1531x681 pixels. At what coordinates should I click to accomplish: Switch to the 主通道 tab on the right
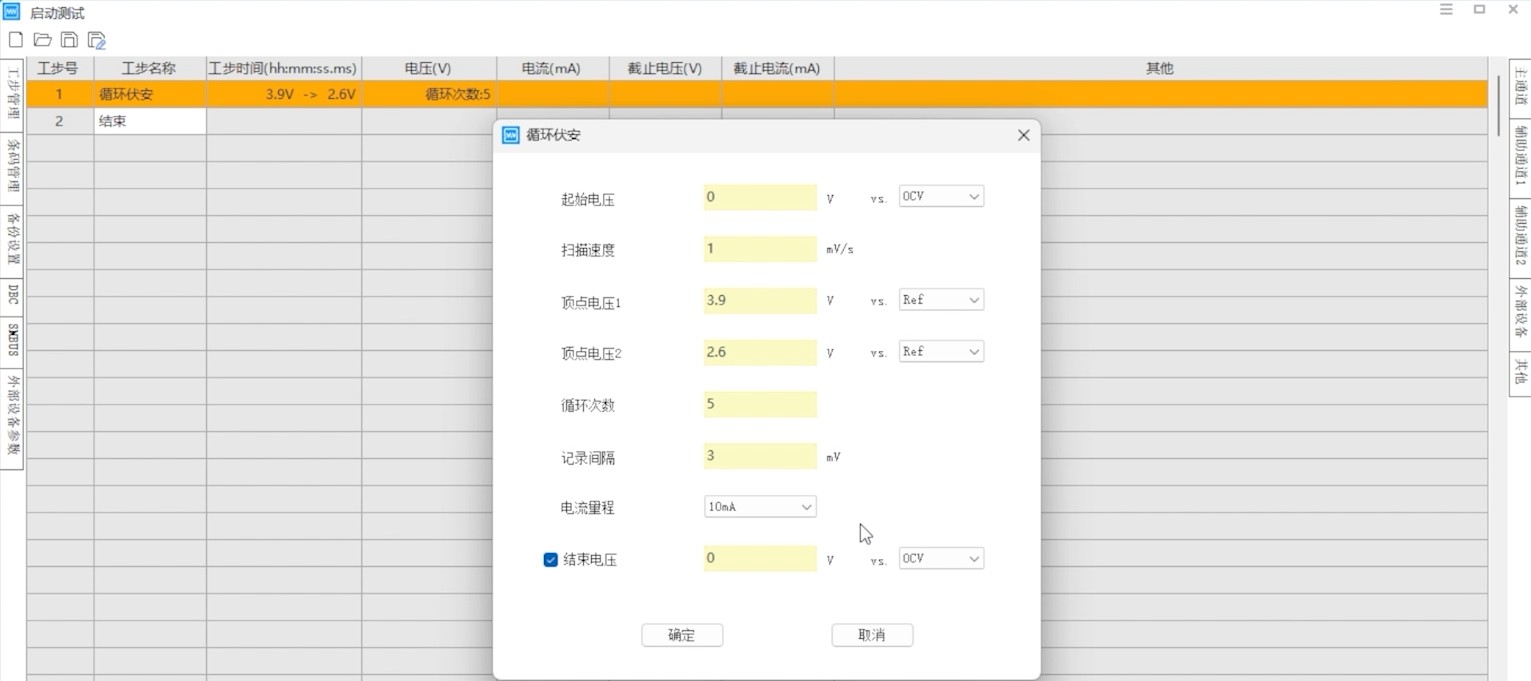1520,85
